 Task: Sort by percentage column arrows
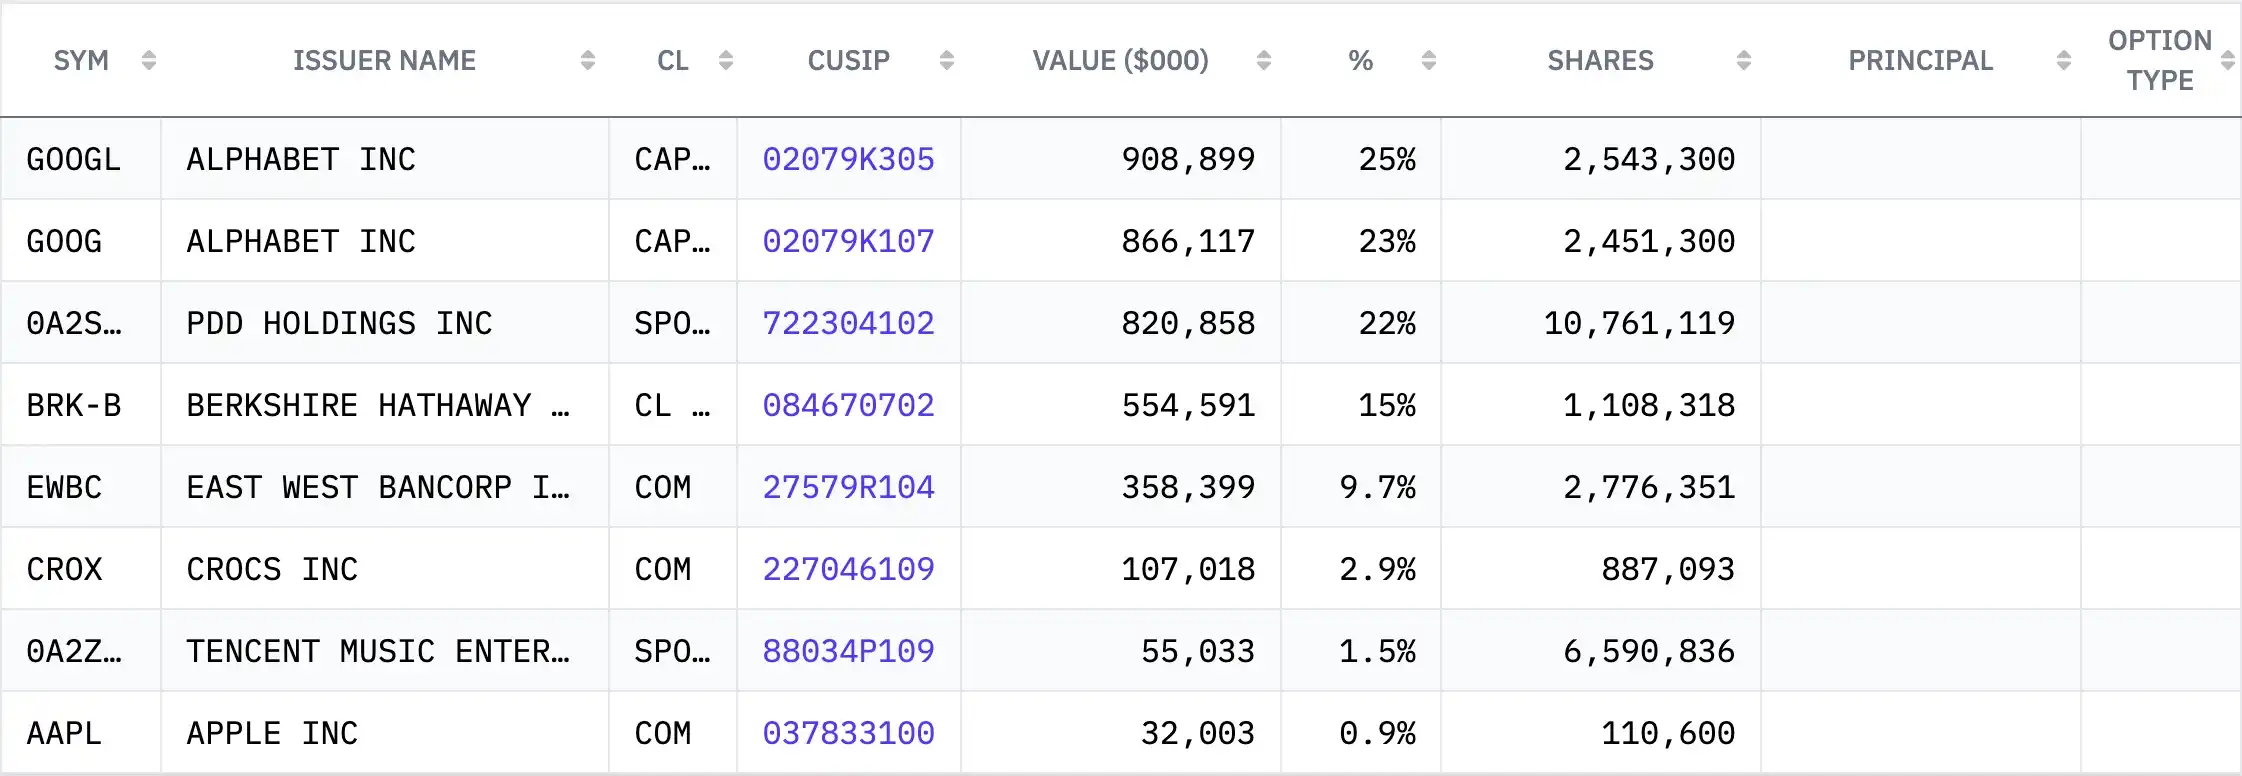1429,61
